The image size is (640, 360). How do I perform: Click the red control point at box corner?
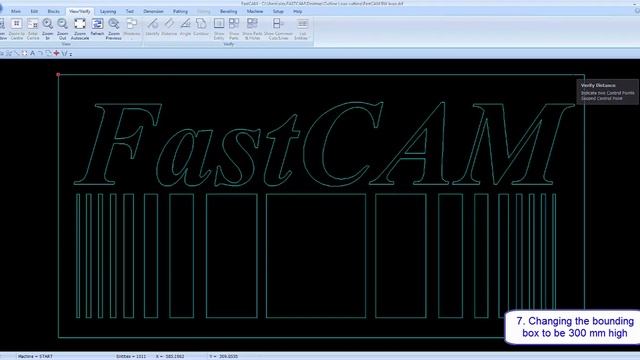tap(58, 75)
